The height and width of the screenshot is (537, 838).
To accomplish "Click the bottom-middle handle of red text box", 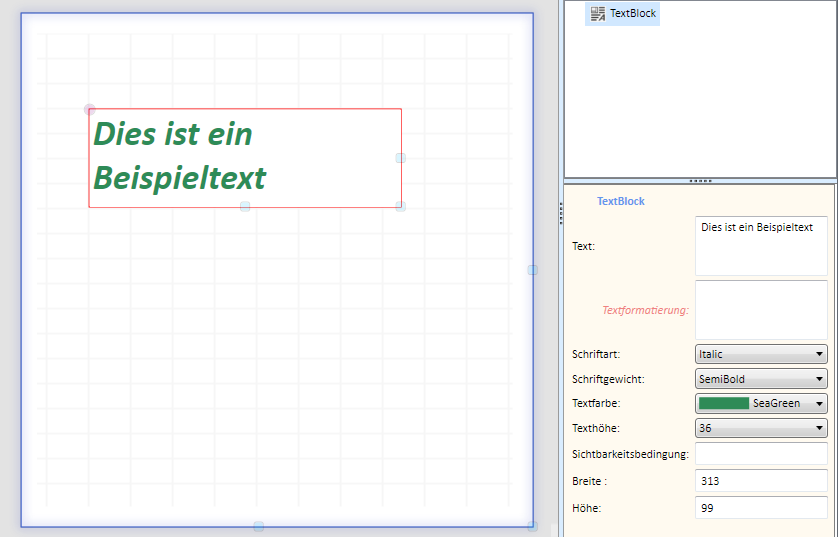I will 245,206.
